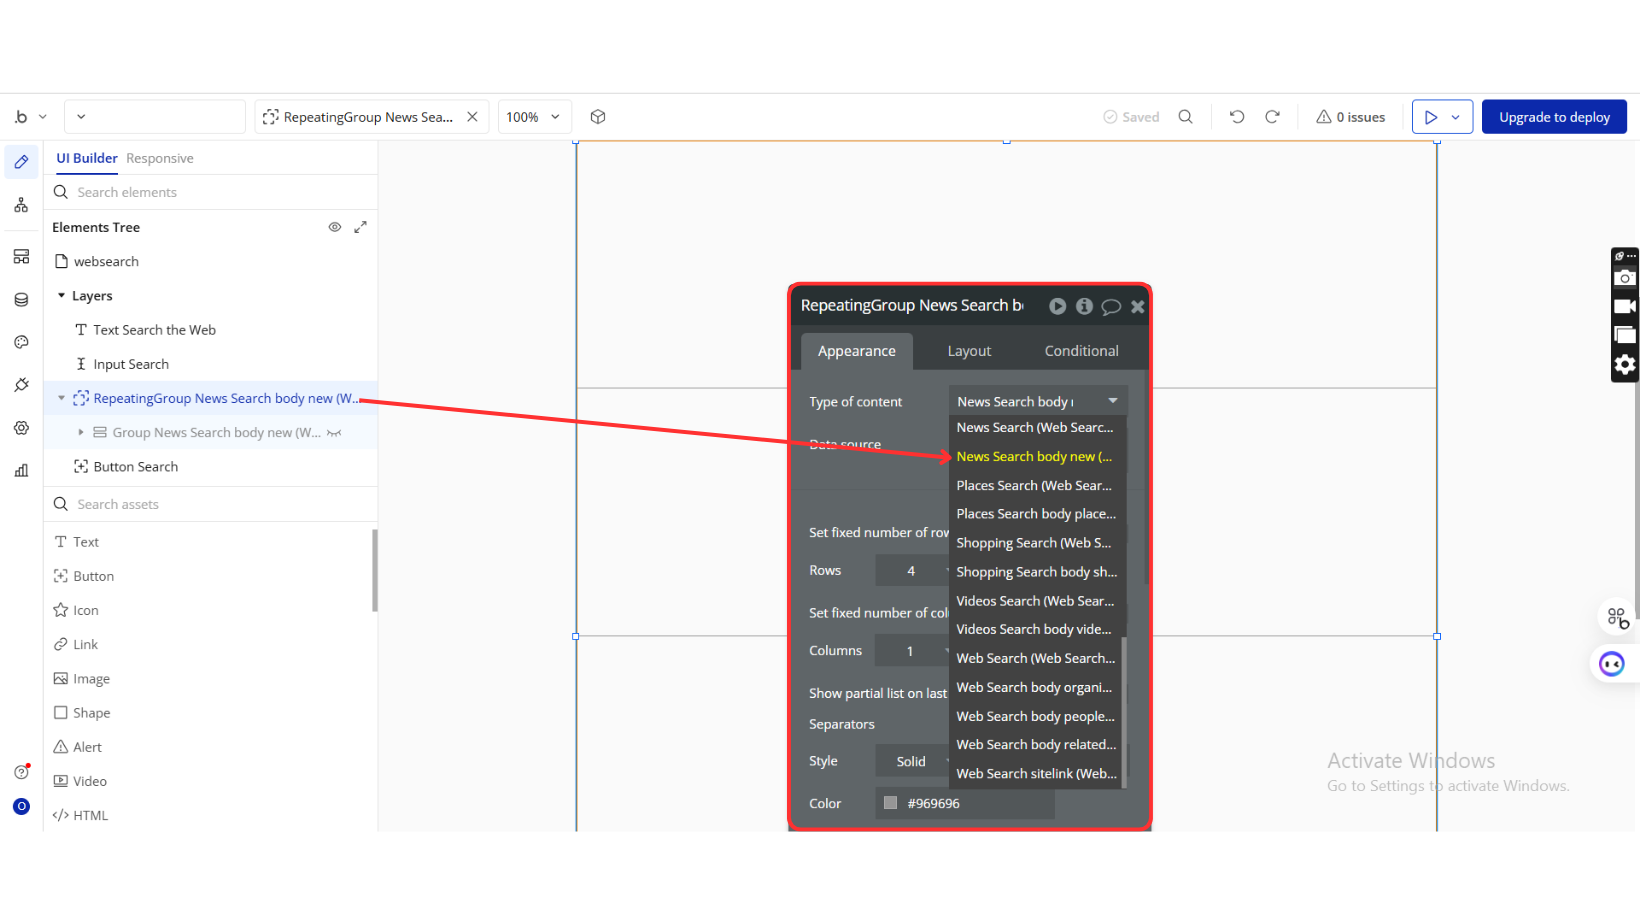Open the Data tab database icon

pos(21,300)
